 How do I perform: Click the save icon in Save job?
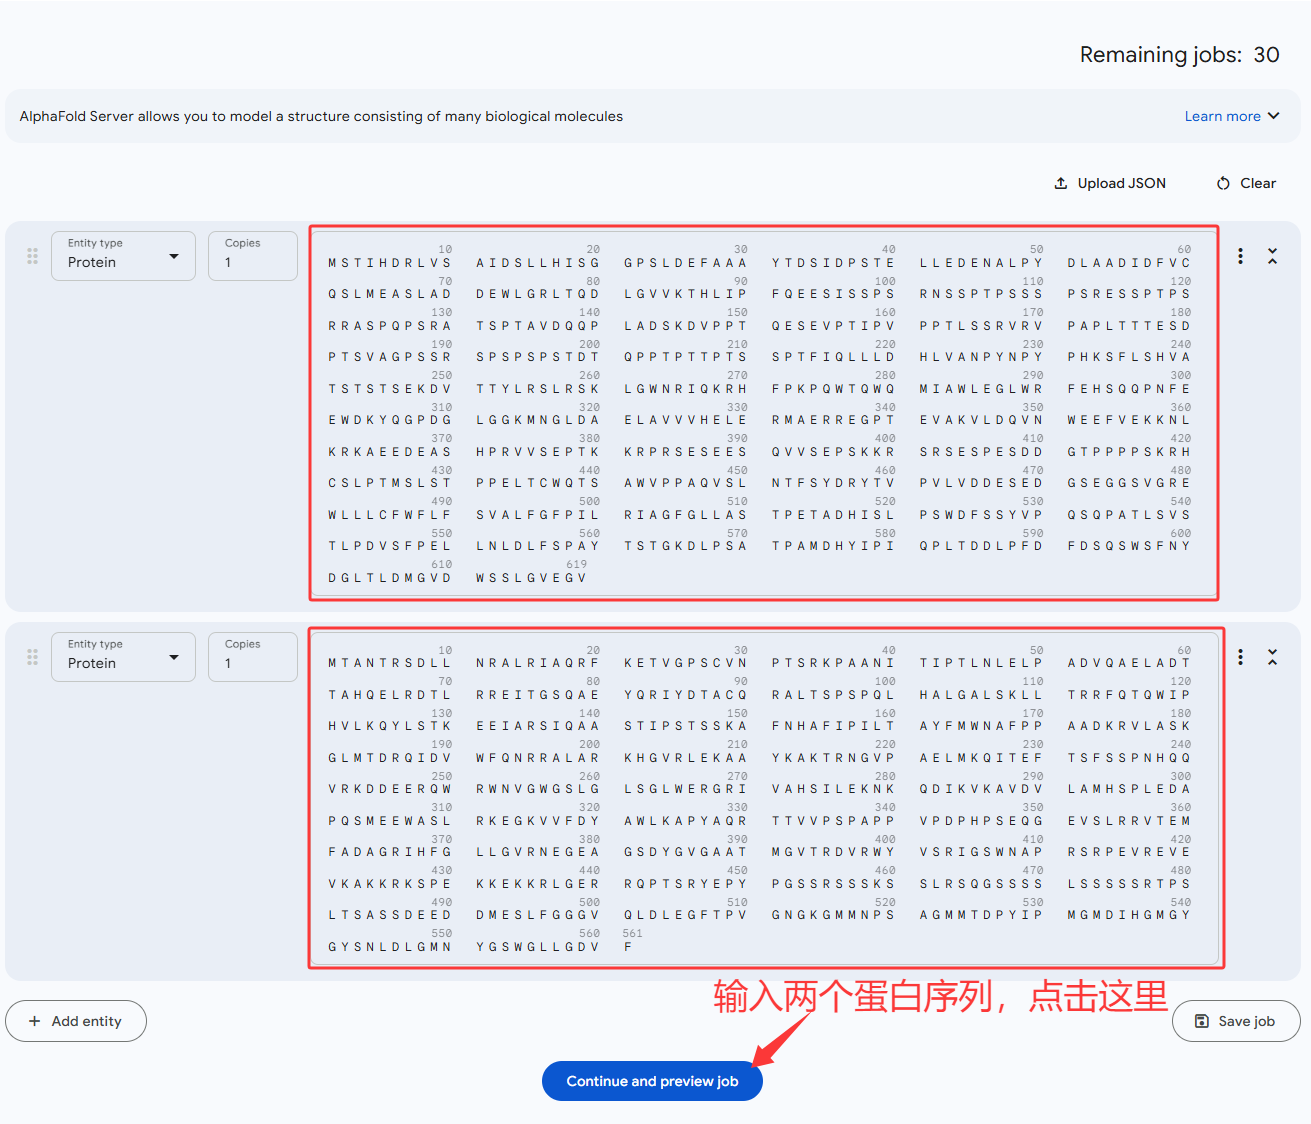(x=1202, y=1021)
